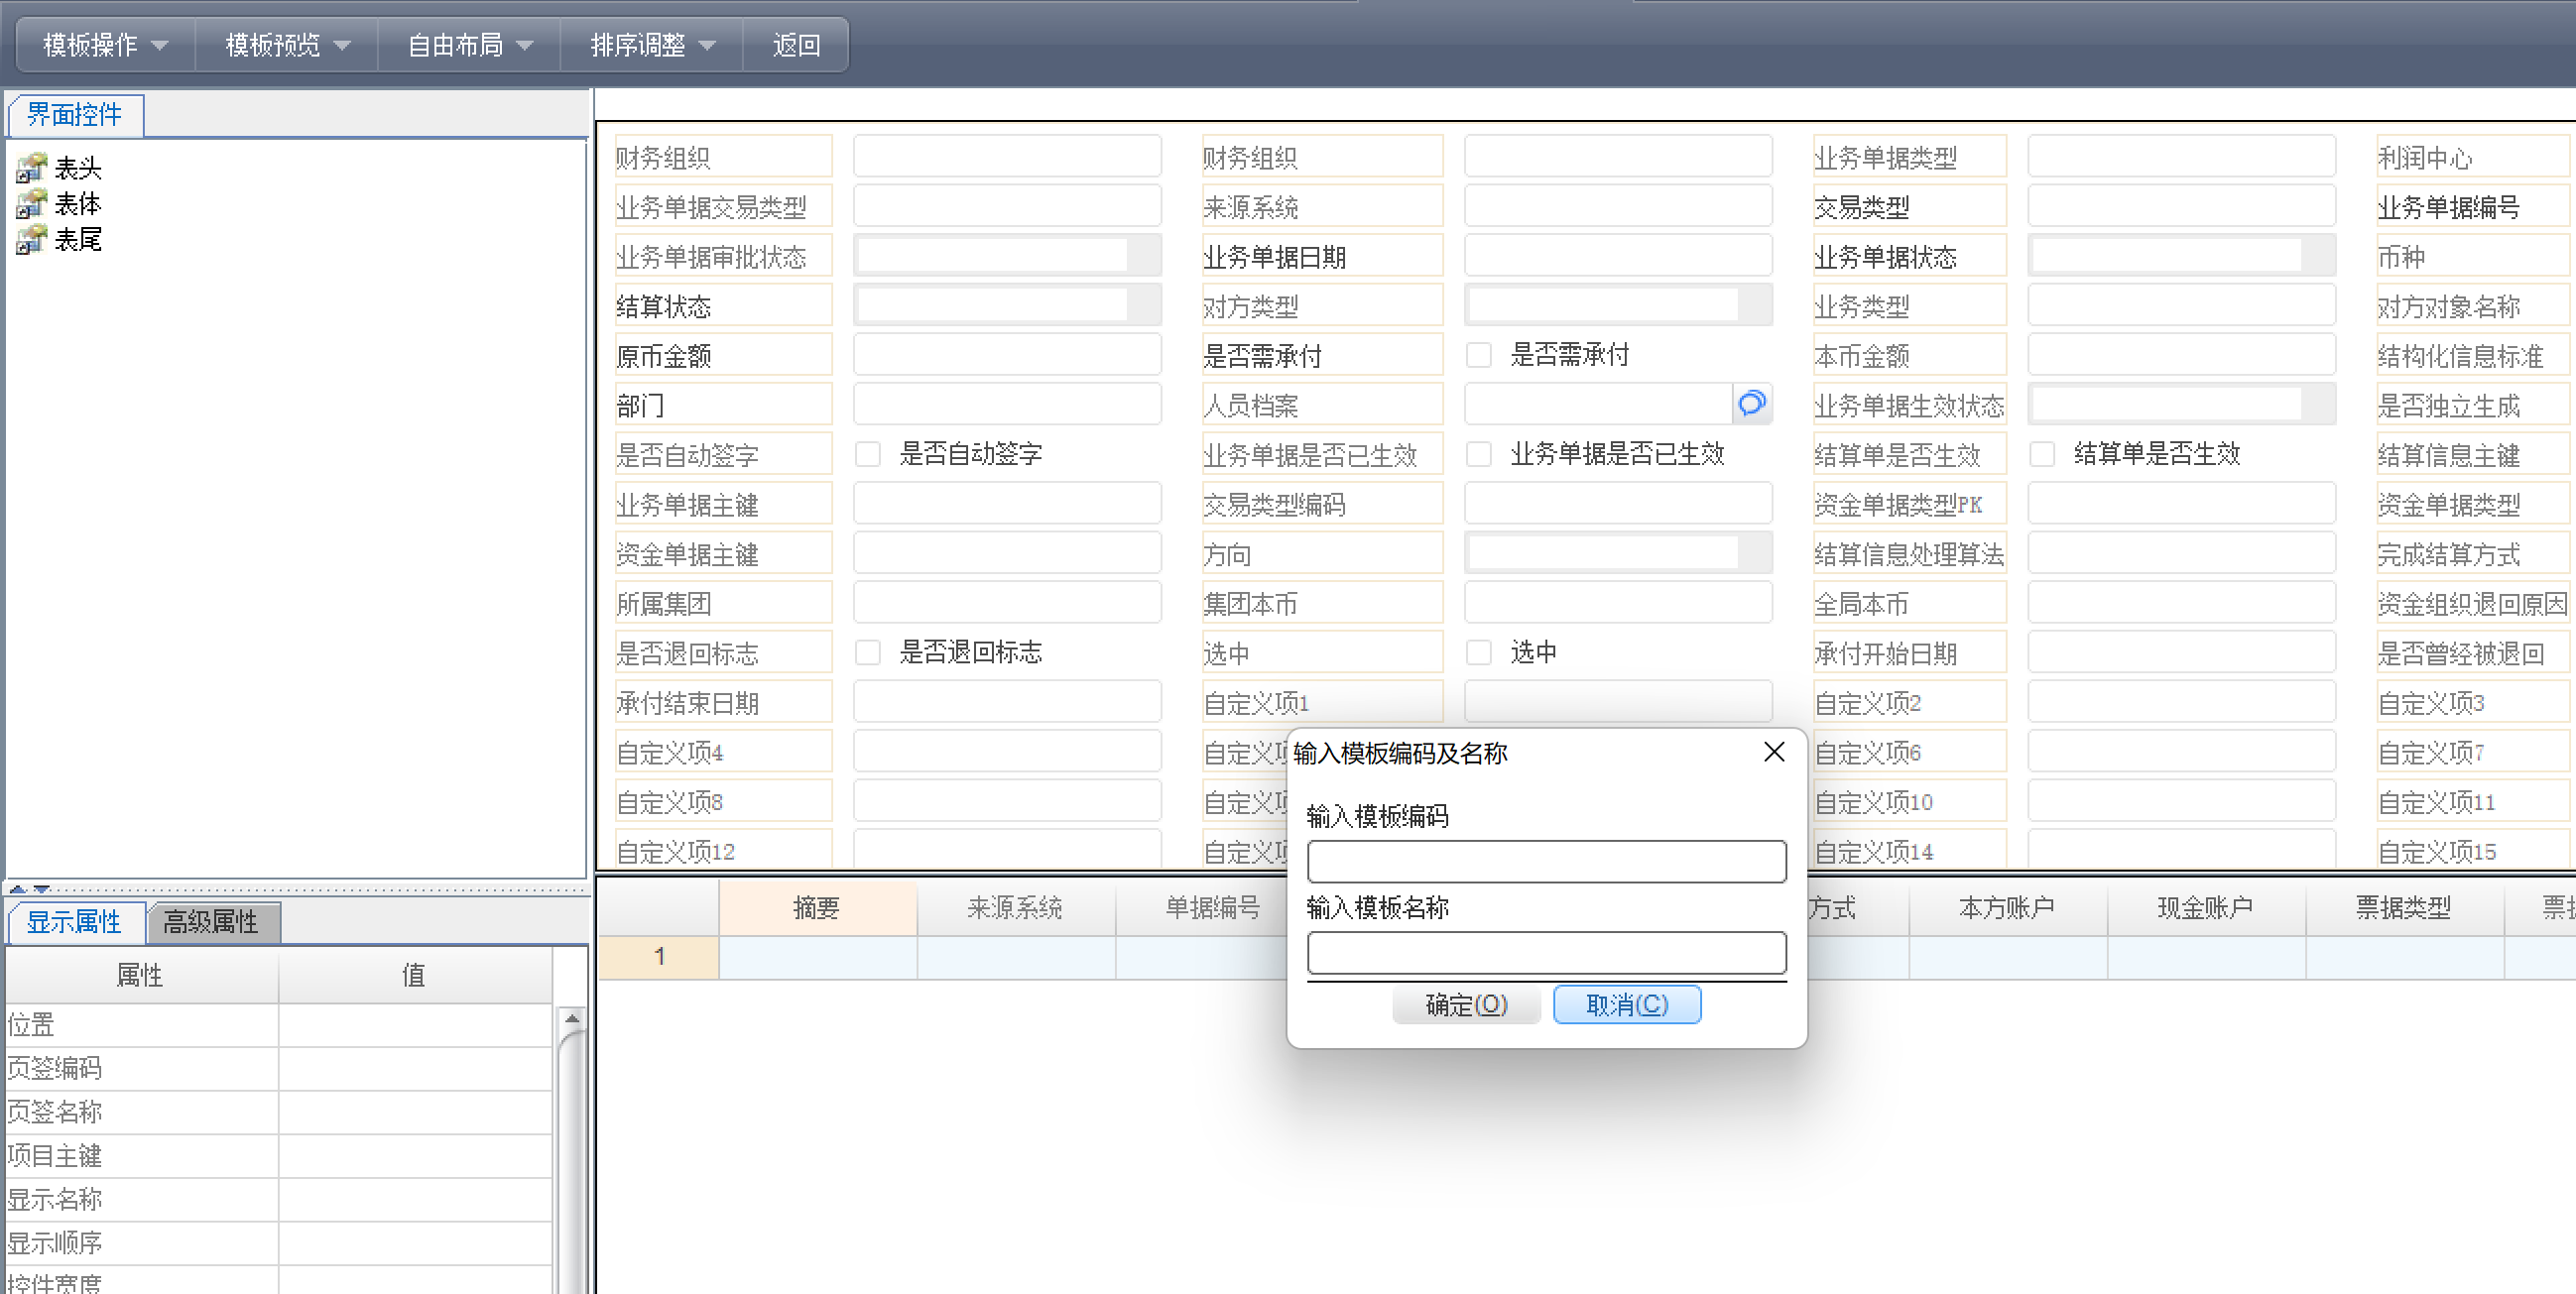Click the 来源系统 column header
Viewport: 2576px width, 1294px height.
pyautogui.click(x=1015, y=907)
